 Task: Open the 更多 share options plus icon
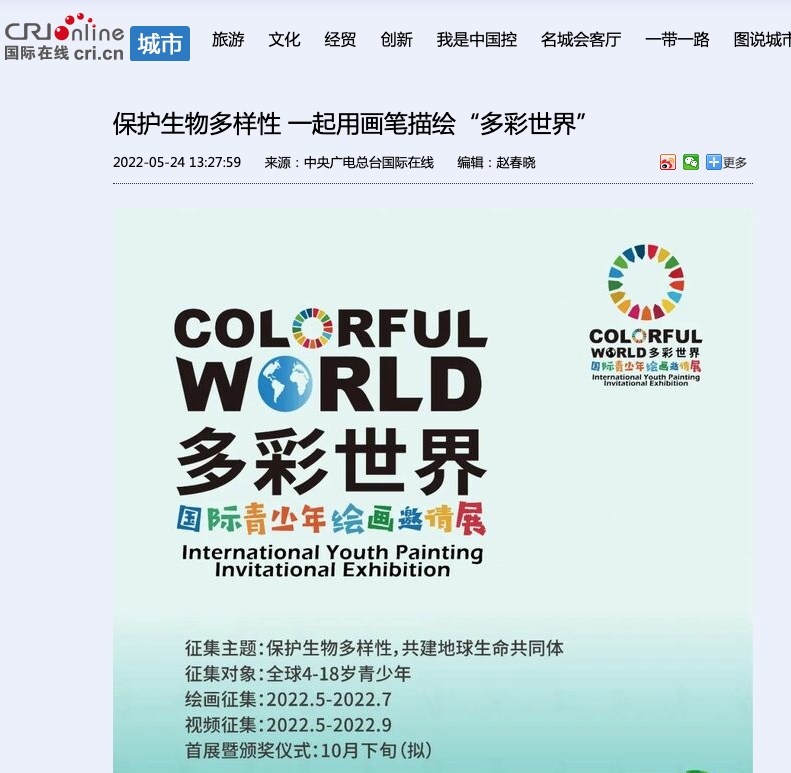(713, 162)
